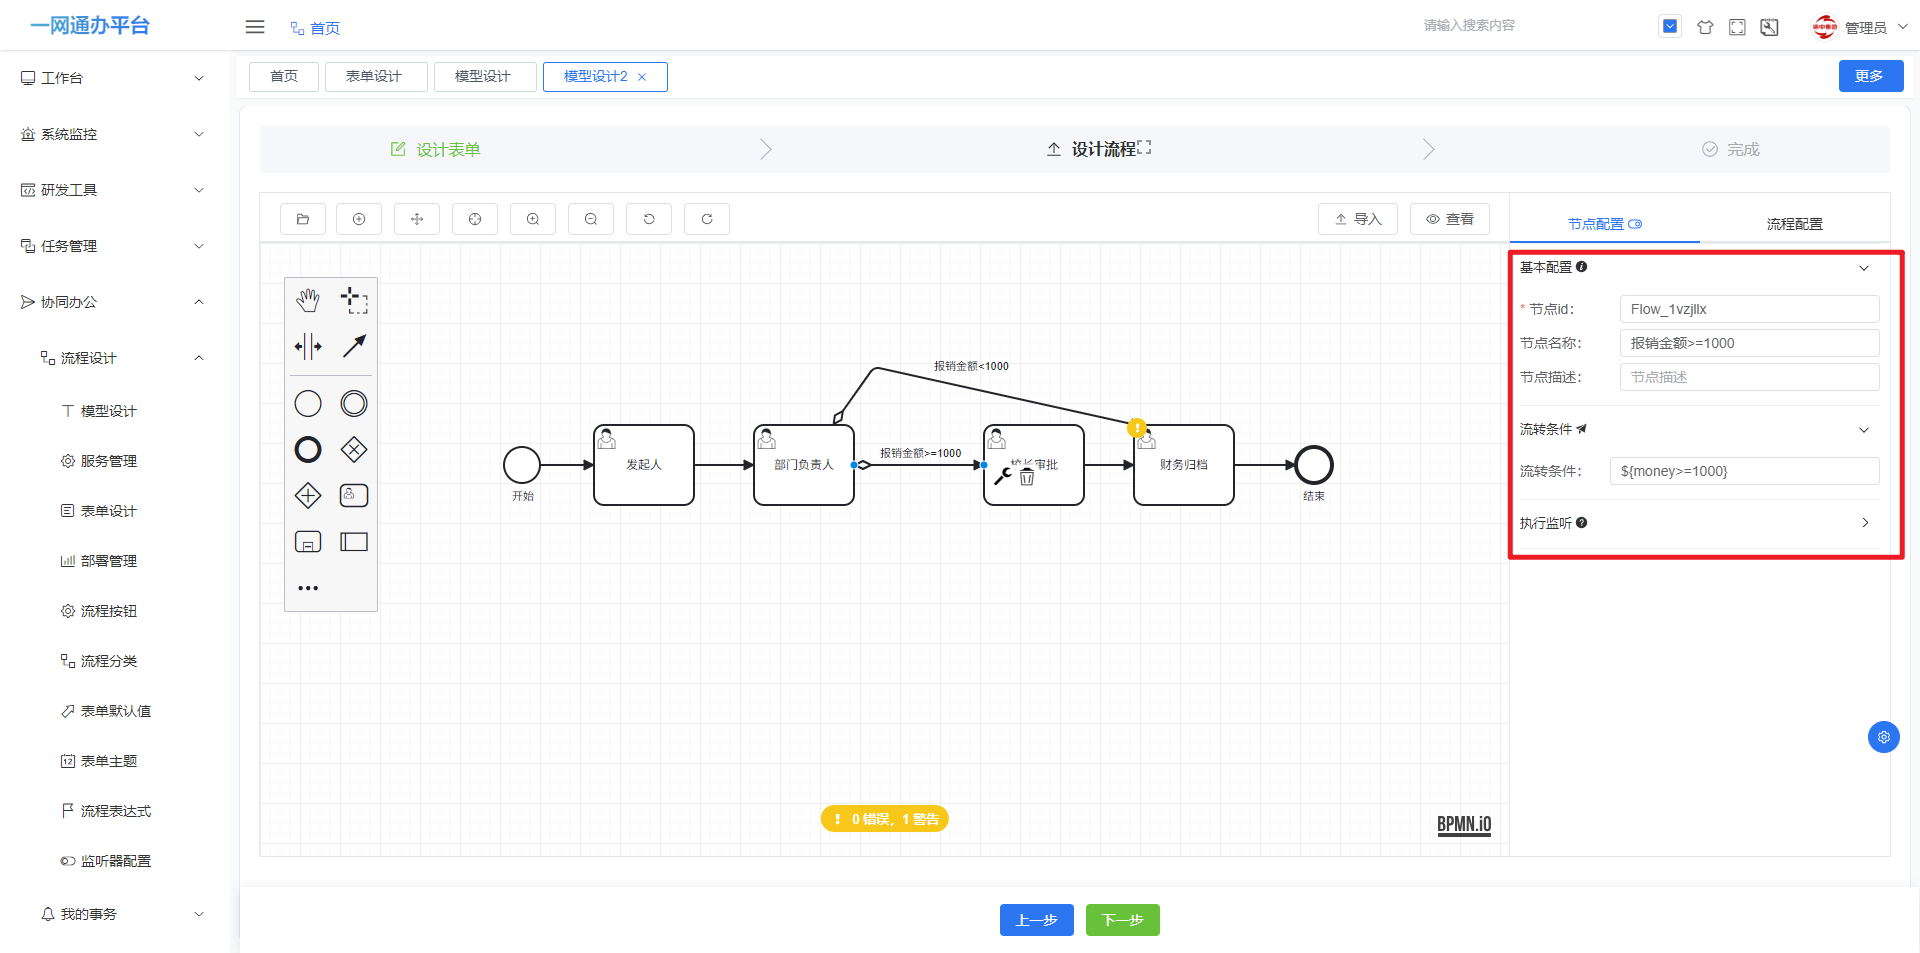The width and height of the screenshot is (1920, 953).
Task: Activate the create/remove space tool
Action: click(x=308, y=346)
